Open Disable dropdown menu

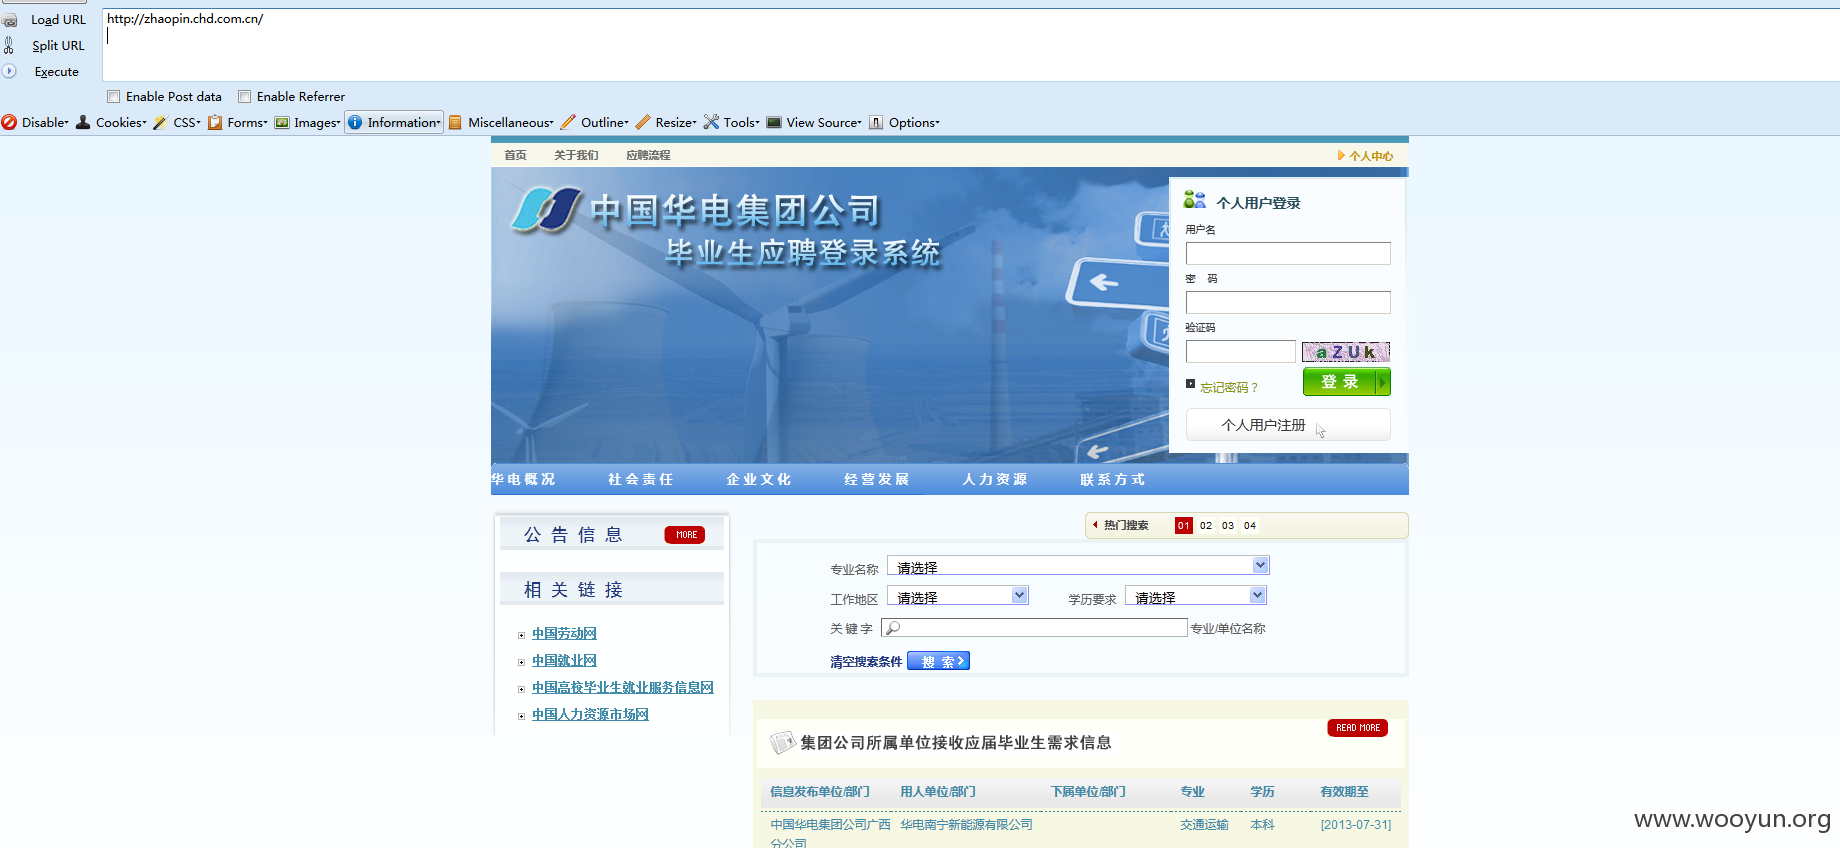[x=45, y=123]
